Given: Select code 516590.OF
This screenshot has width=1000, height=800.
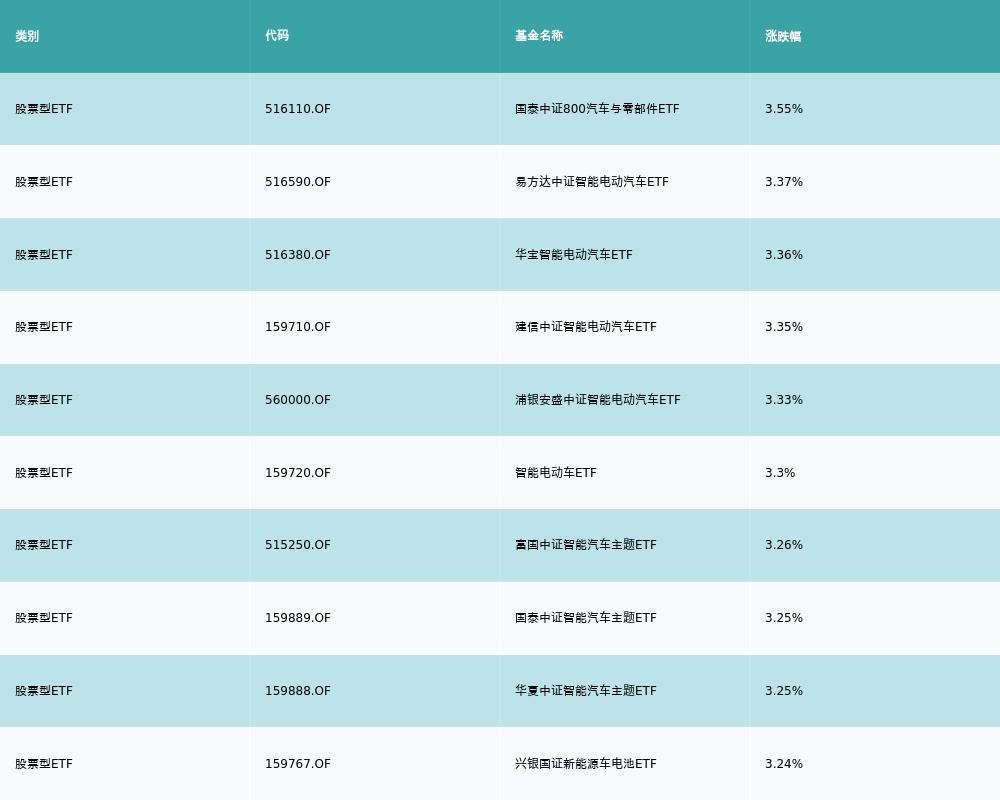Looking at the screenshot, I should coord(298,182).
